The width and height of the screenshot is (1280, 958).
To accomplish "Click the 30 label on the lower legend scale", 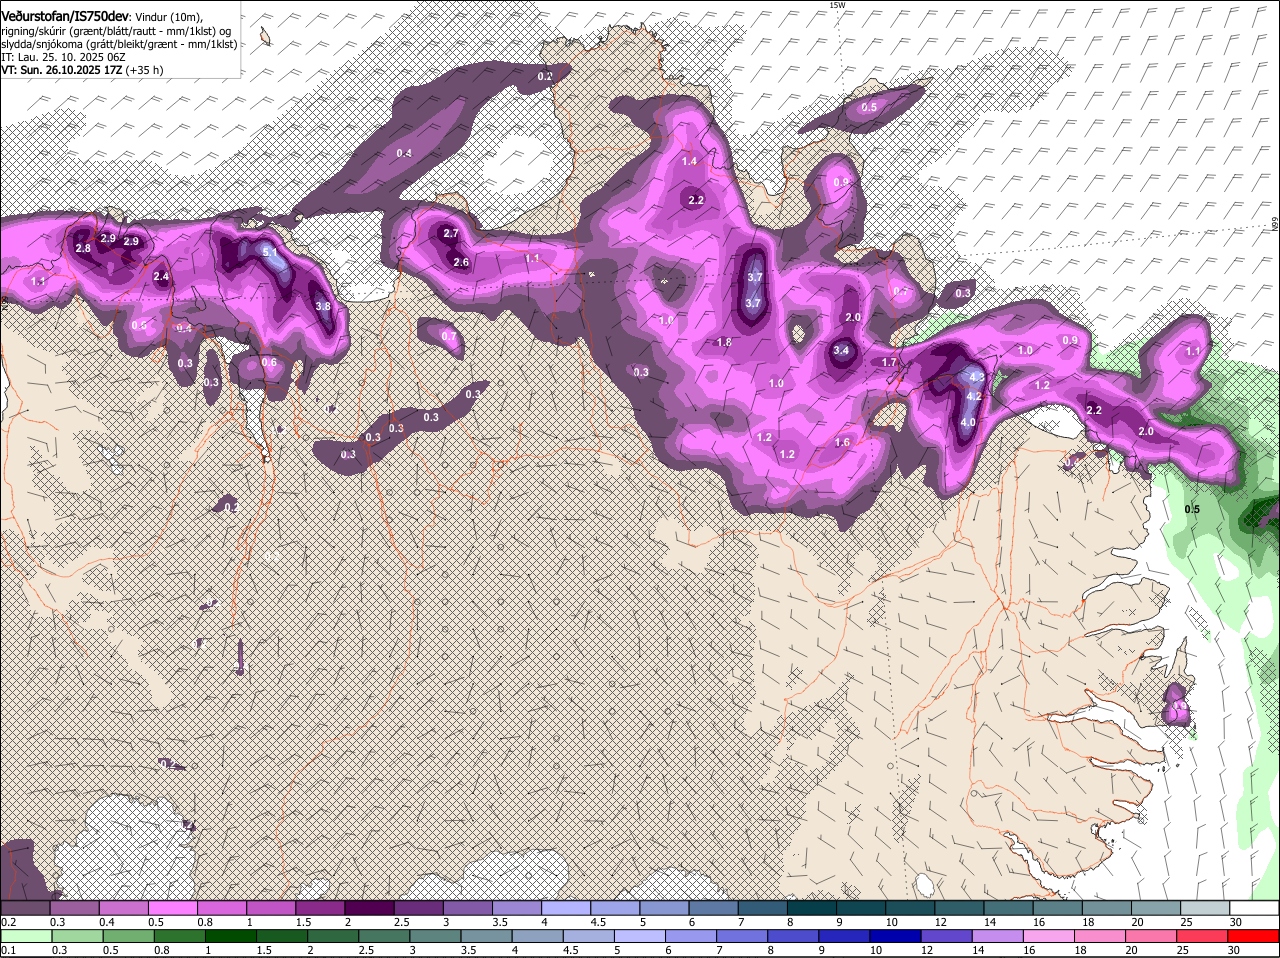I will pyautogui.click(x=1233, y=949).
